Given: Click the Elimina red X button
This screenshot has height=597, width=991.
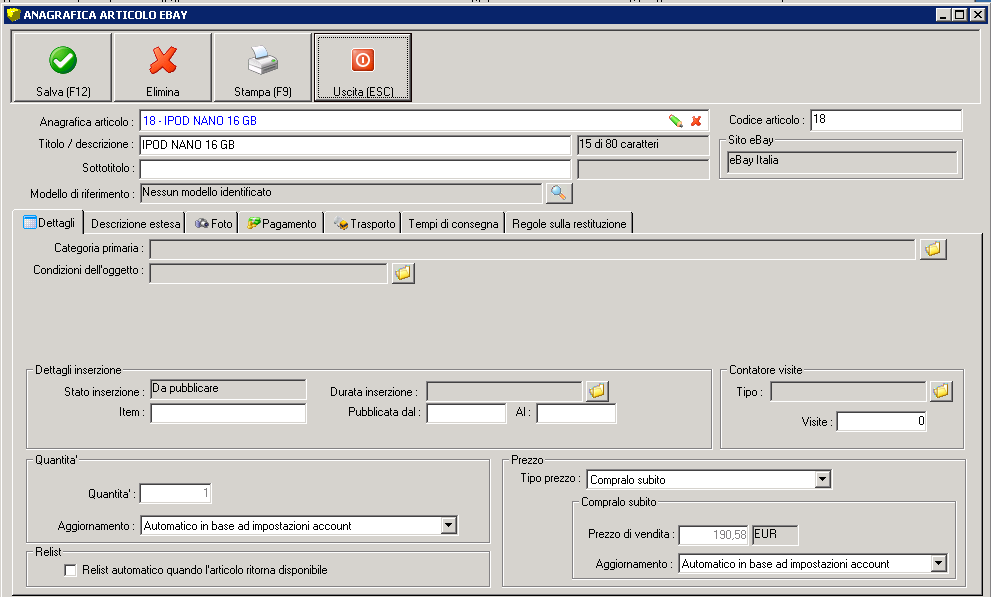Looking at the screenshot, I should click(162, 67).
